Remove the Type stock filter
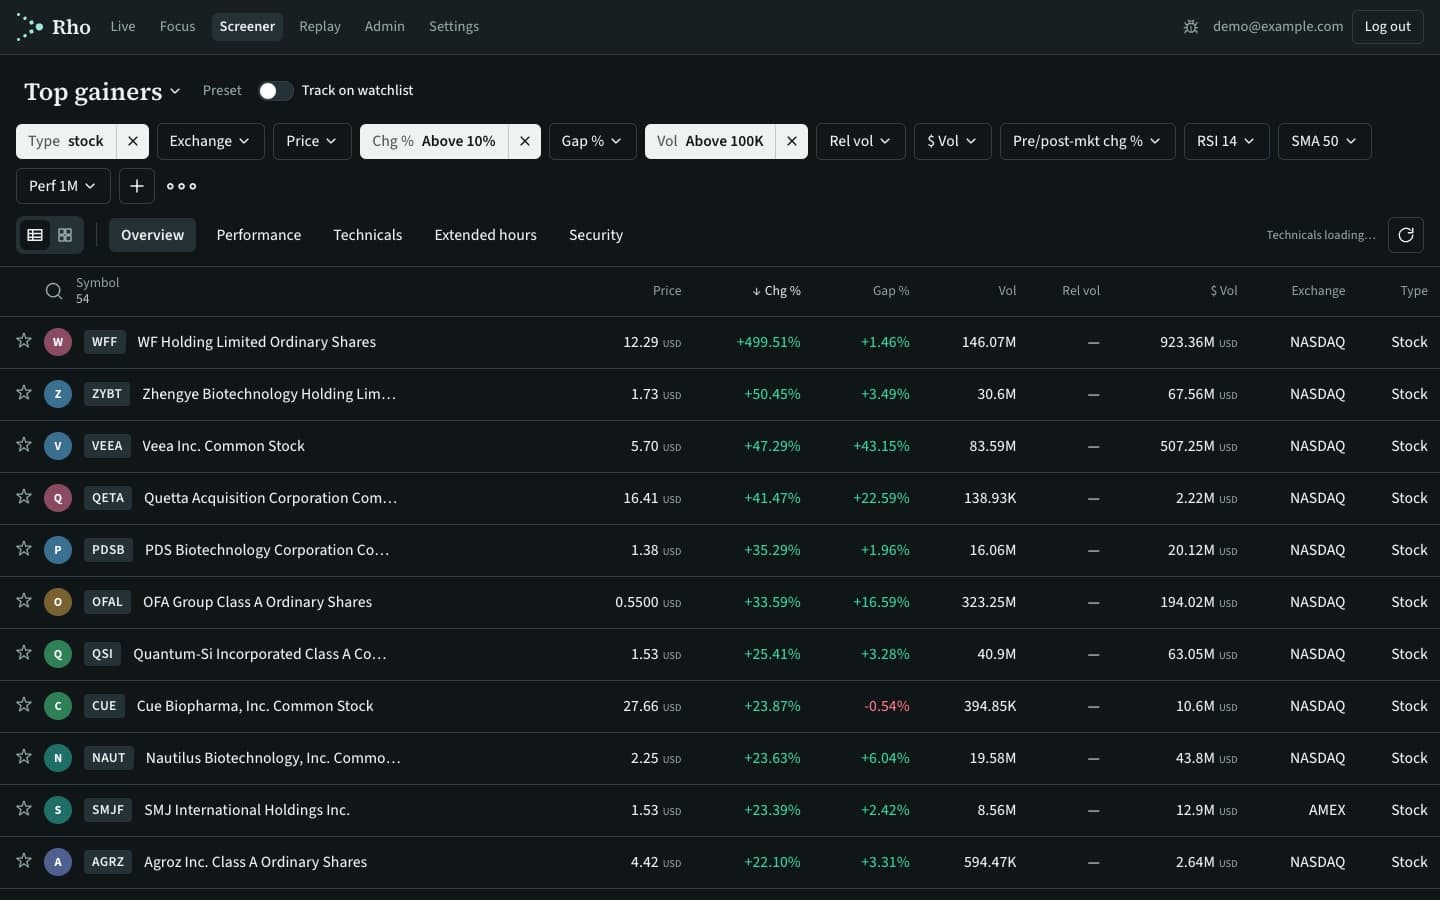This screenshot has width=1440, height=900. coord(133,141)
